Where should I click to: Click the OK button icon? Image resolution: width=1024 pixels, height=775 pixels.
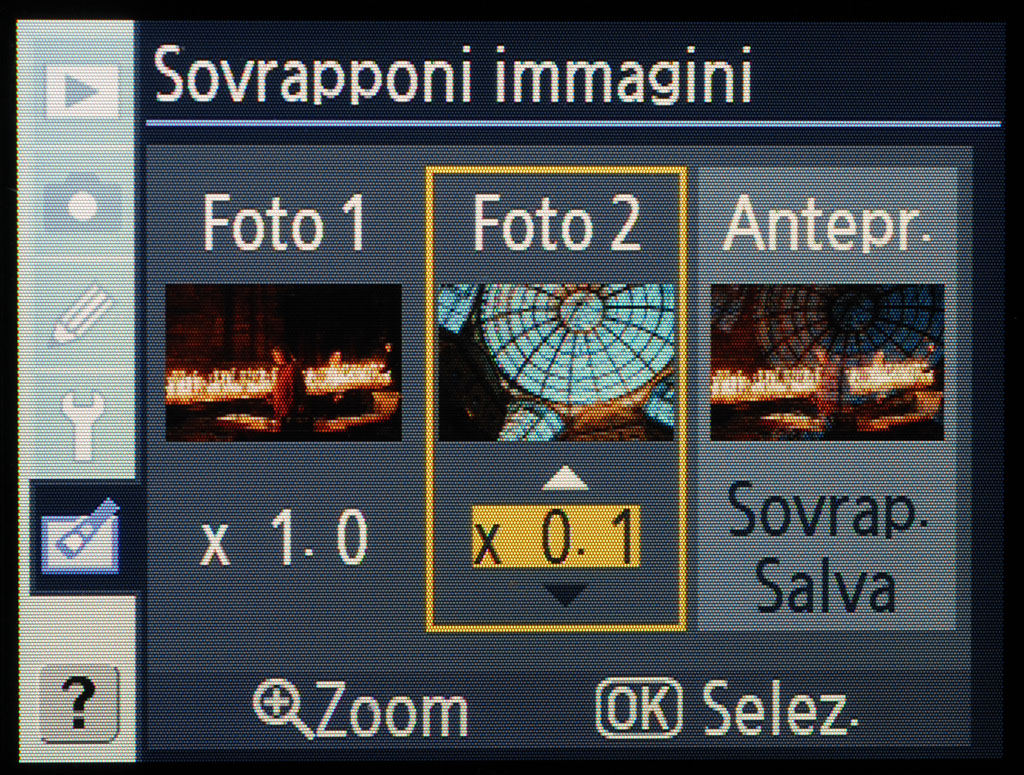click(x=640, y=708)
